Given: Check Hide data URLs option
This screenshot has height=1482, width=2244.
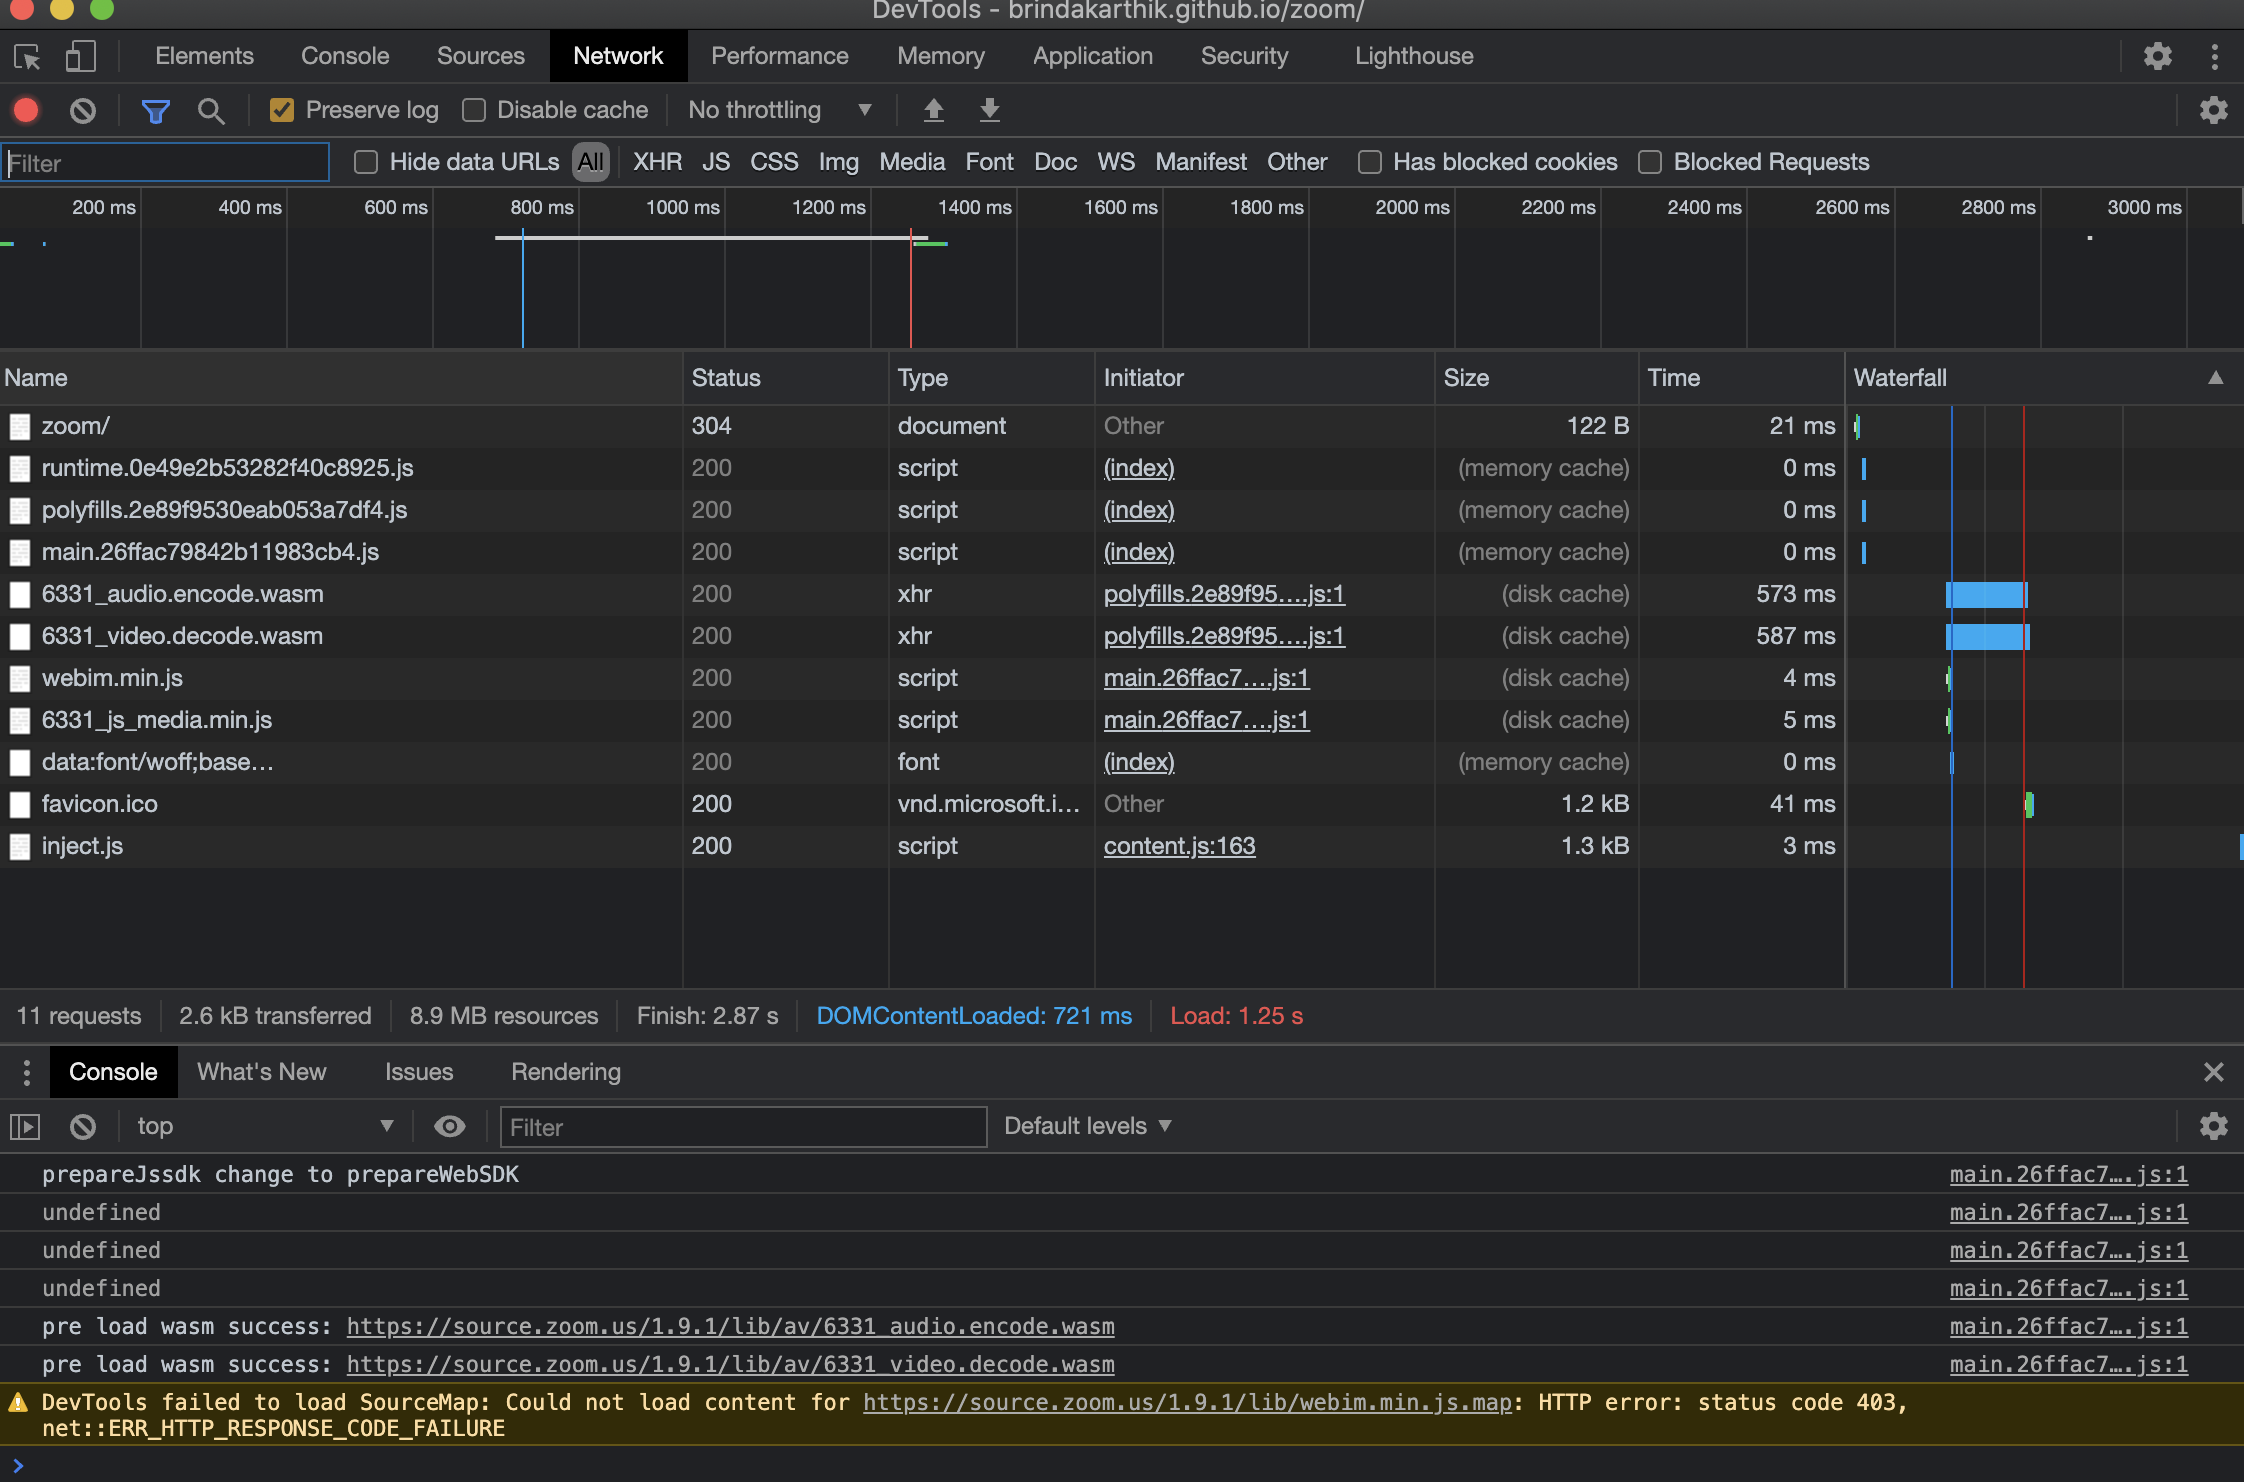Looking at the screenshot, I should tap(366, 162).
